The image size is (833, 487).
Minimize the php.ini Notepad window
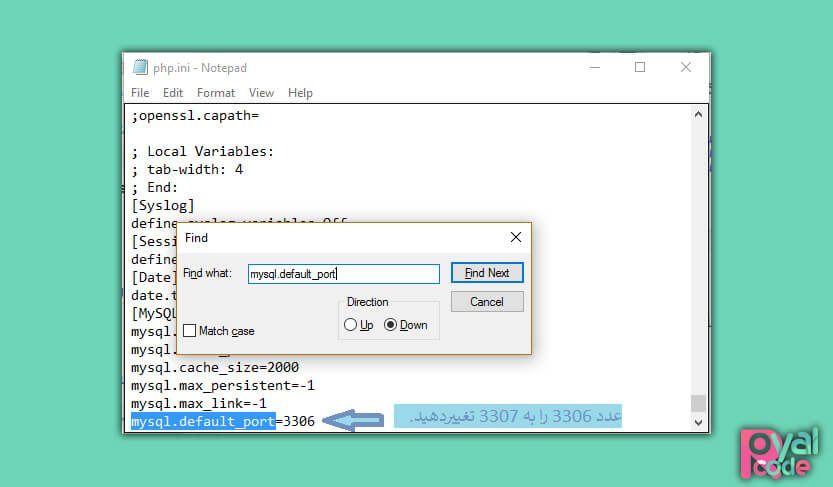pyautogui.click(x=594, y=67)
